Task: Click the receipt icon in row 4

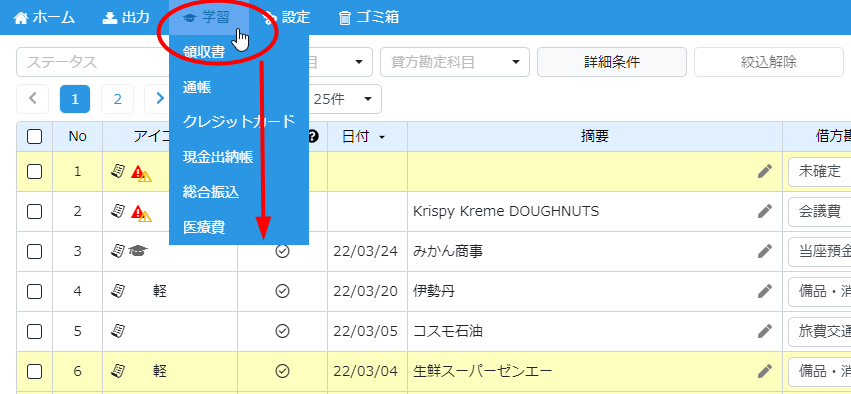Action: (117, 291)
